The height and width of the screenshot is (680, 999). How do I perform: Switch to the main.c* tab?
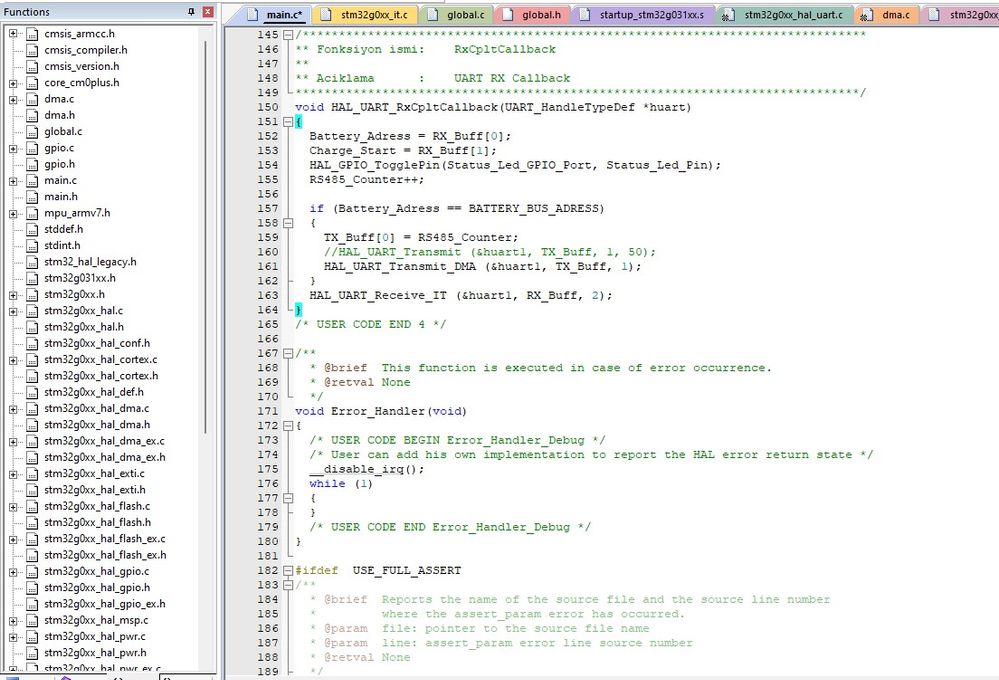click(277, 14)
